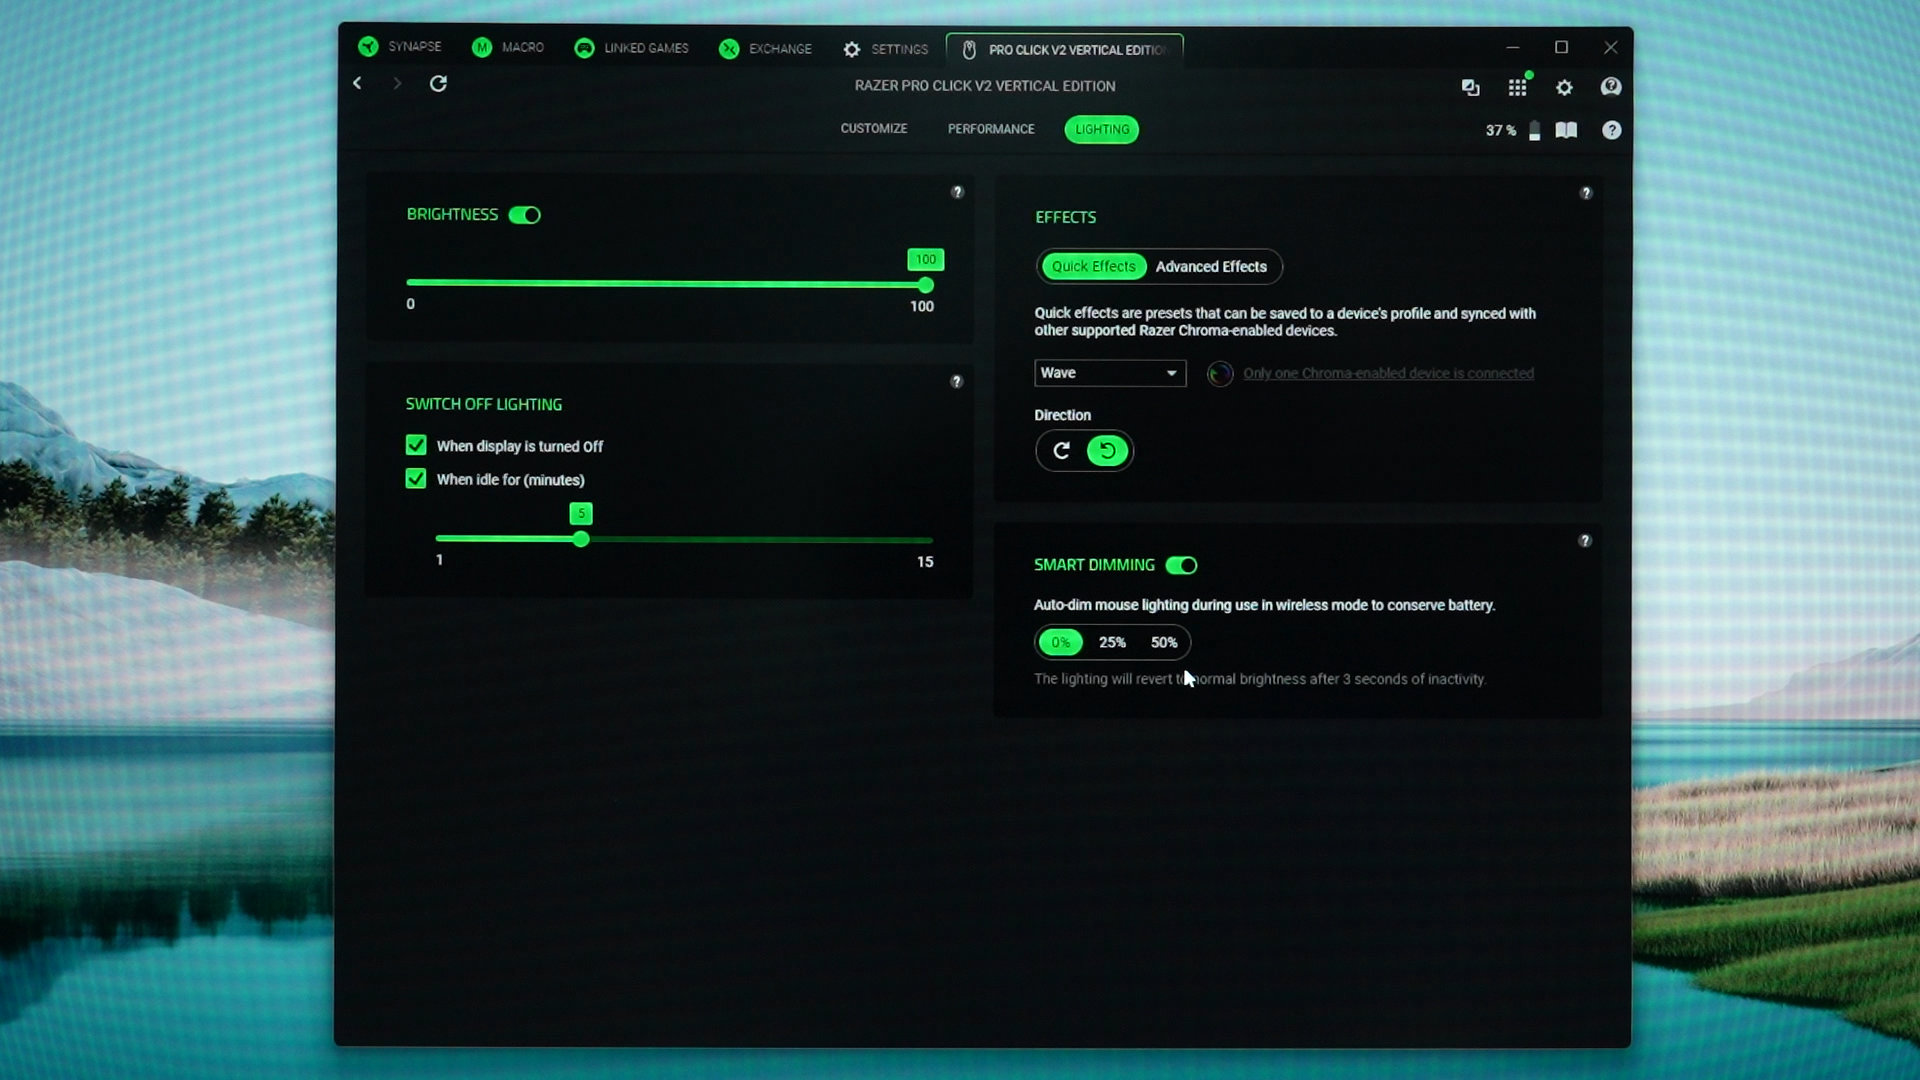Open the display switch icon top right
Screen dimensions: 1920x1080
coord(1470,88)
